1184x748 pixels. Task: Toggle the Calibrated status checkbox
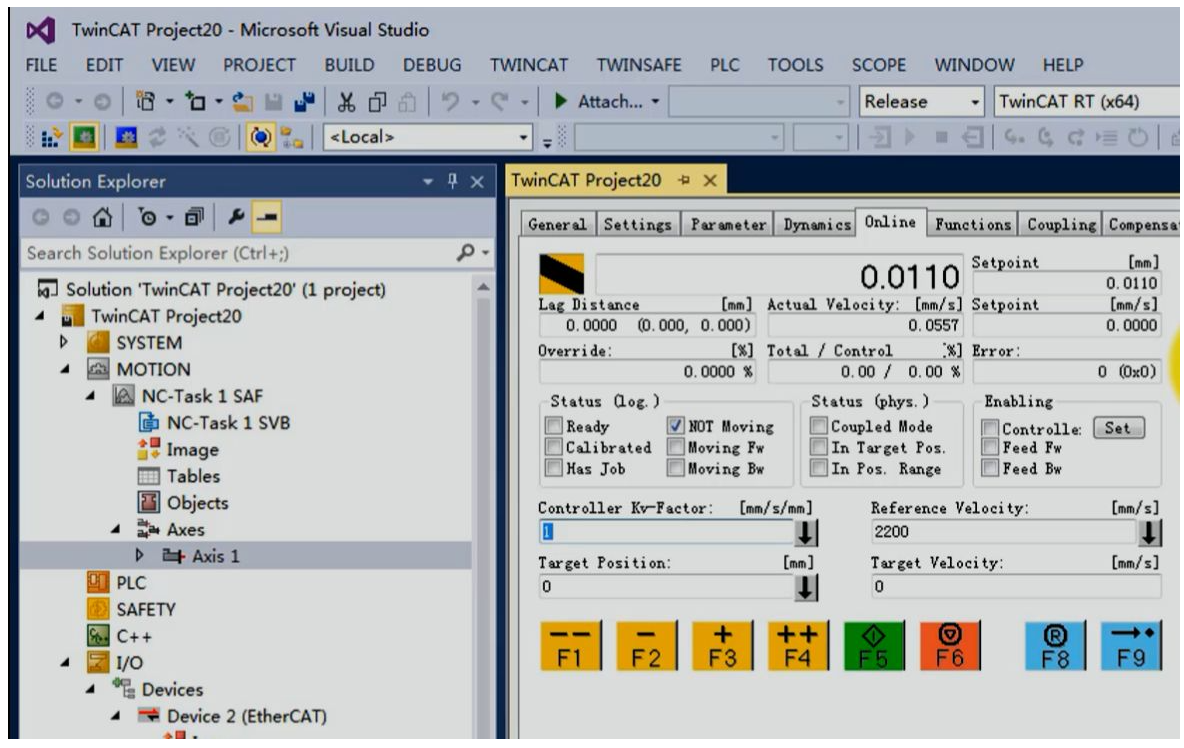coord(553,447)
